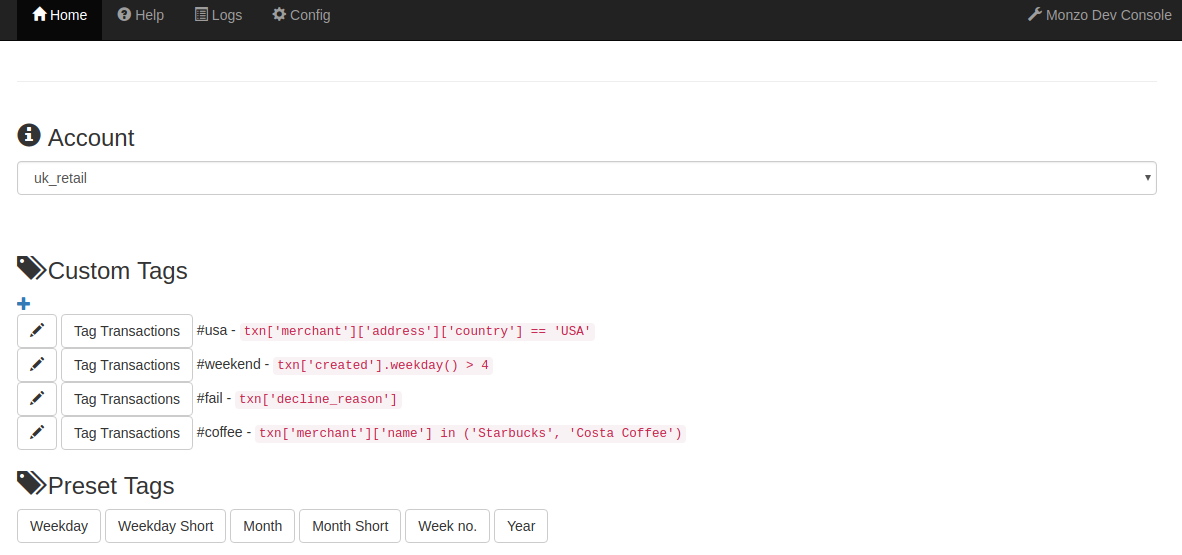Edit the #fail tag via pencil icon
This screenshot has width=1182, height=555.
pyautogui.click(x=37, y=399)
